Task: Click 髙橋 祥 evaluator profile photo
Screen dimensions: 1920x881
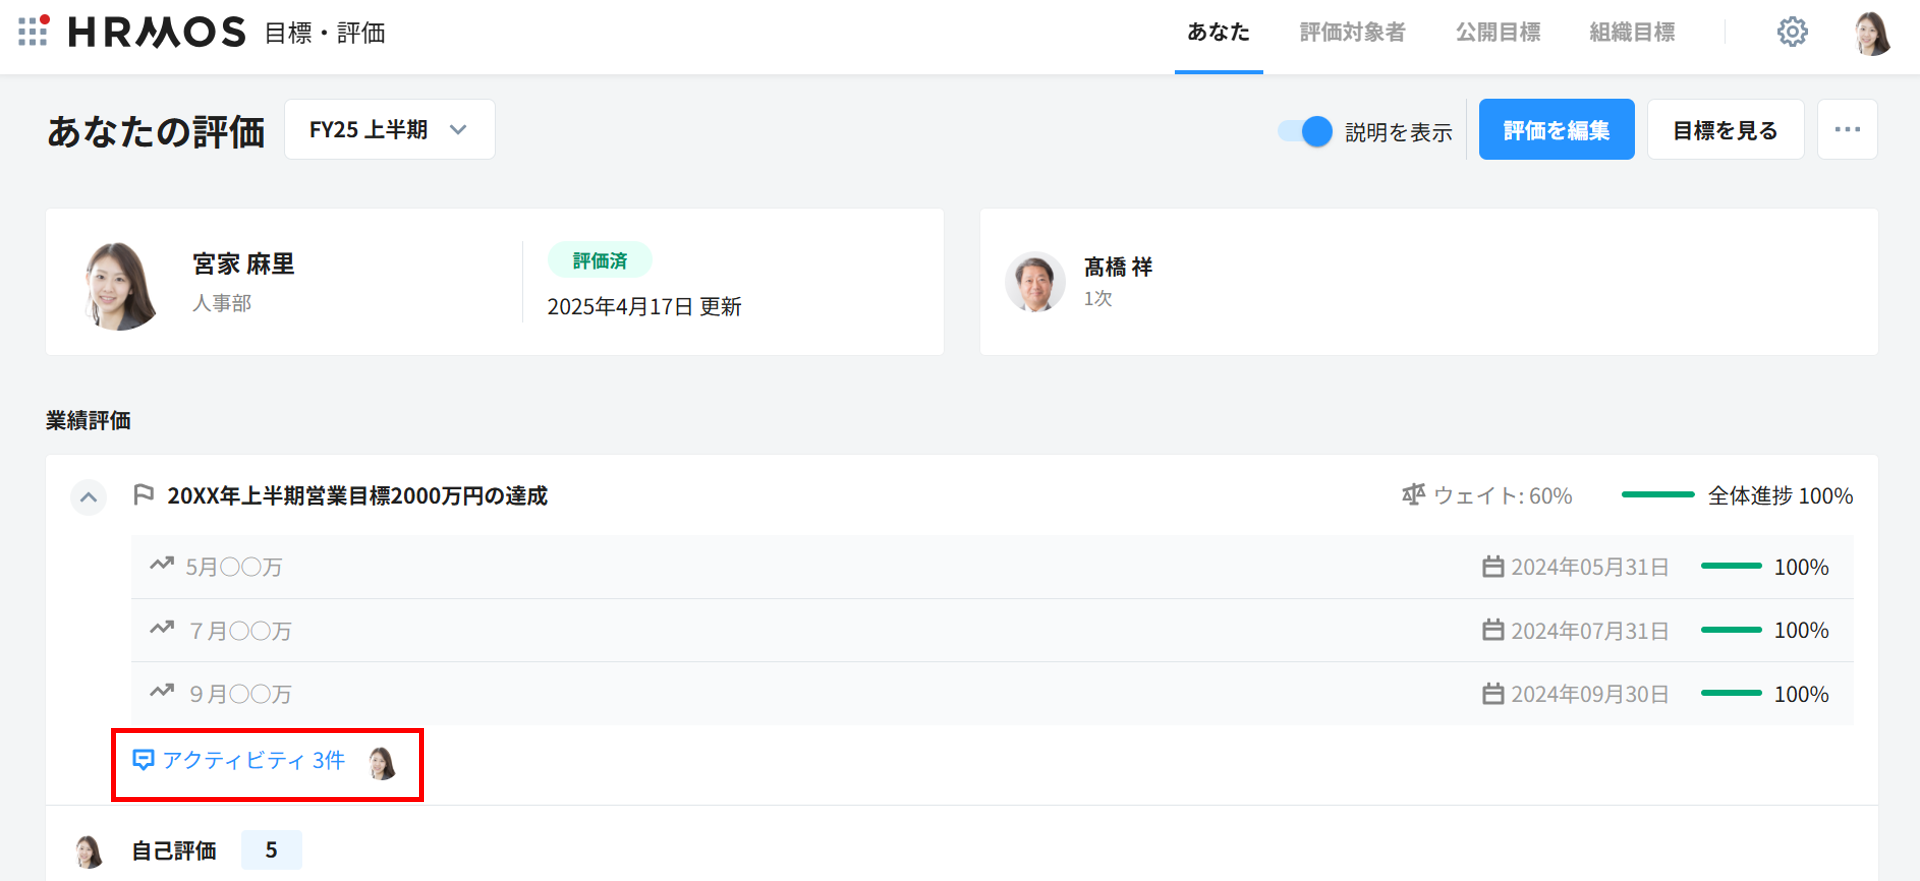Action: click(1035, 282)
